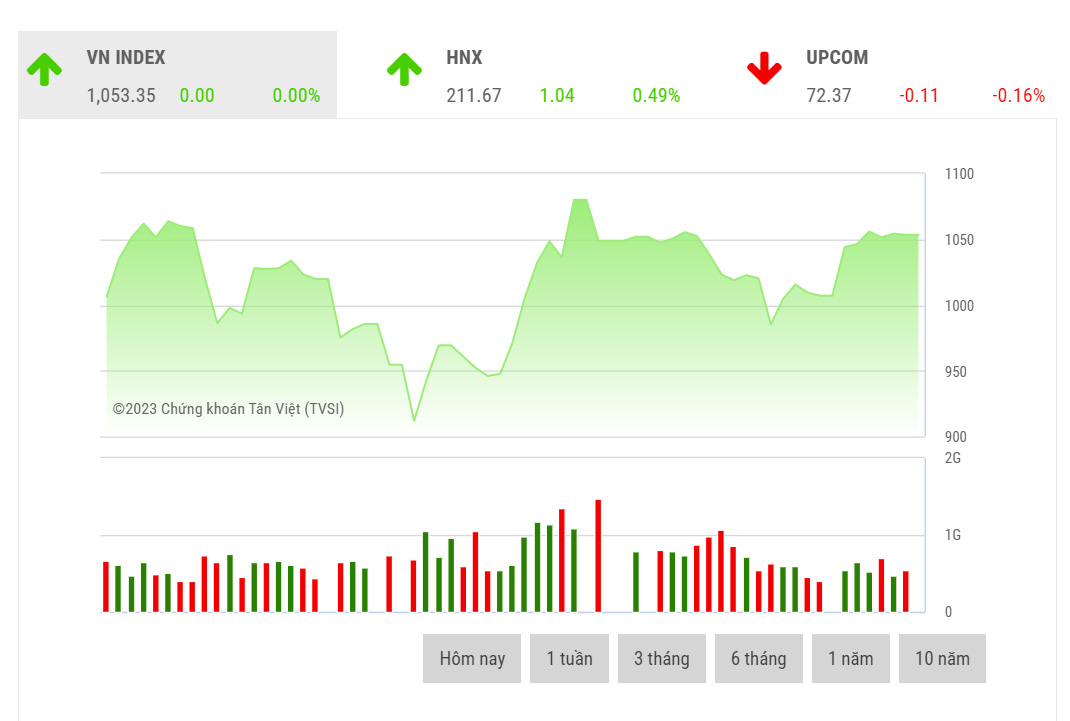The height and width of the screenshot is (721, 1070).
Task: View the 1 năm chart range
Action: 851,658
